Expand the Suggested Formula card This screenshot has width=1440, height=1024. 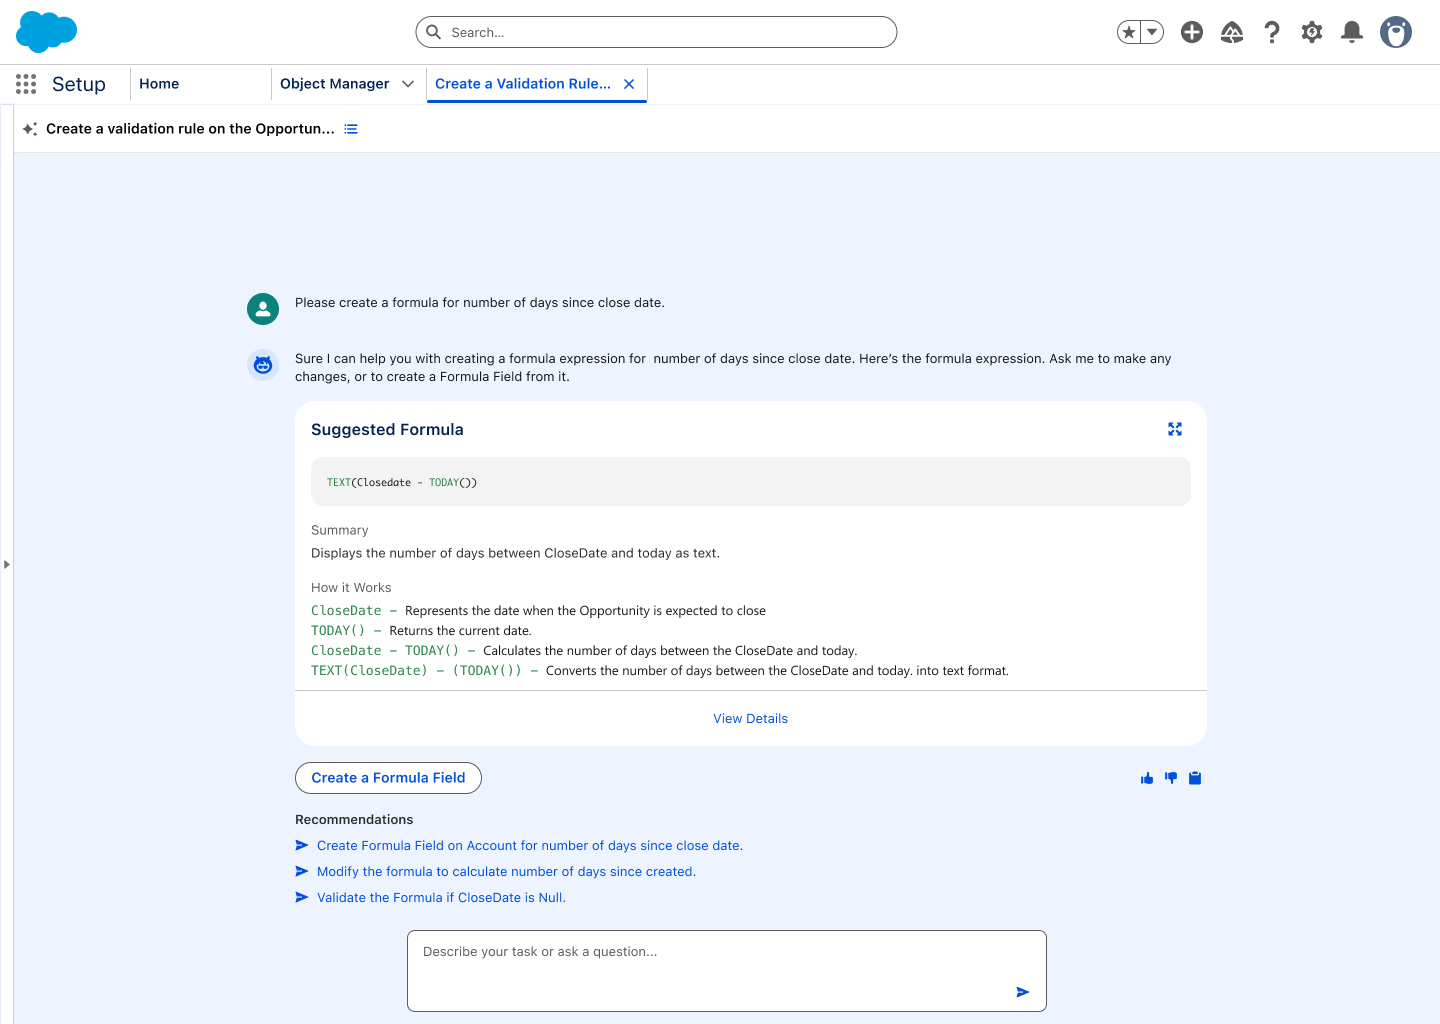point(1175,429)
